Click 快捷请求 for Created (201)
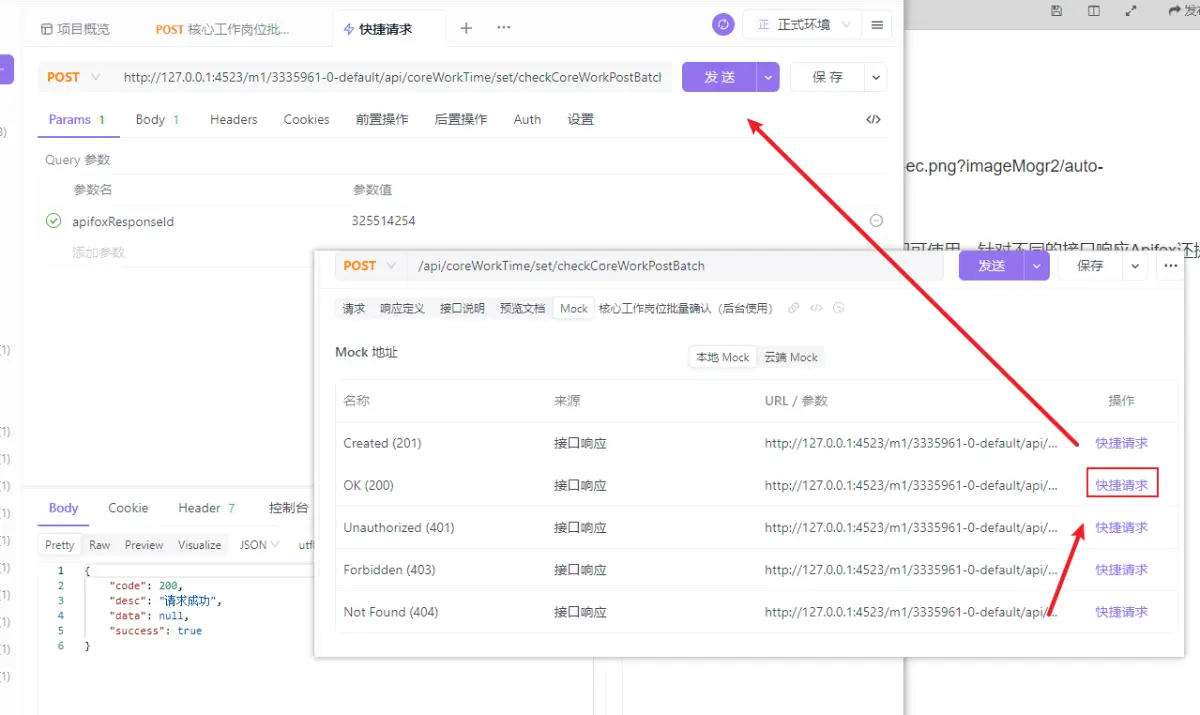The width and height of the screenshot is (1200, 715). click(x=1121, y=443)
